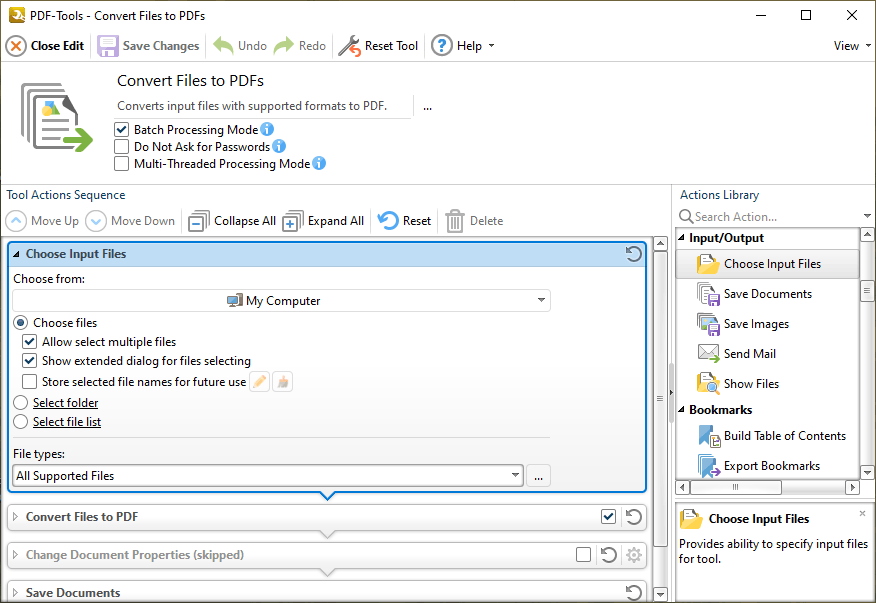
Task: Open the View menu
Action: (x=849, y=45)
